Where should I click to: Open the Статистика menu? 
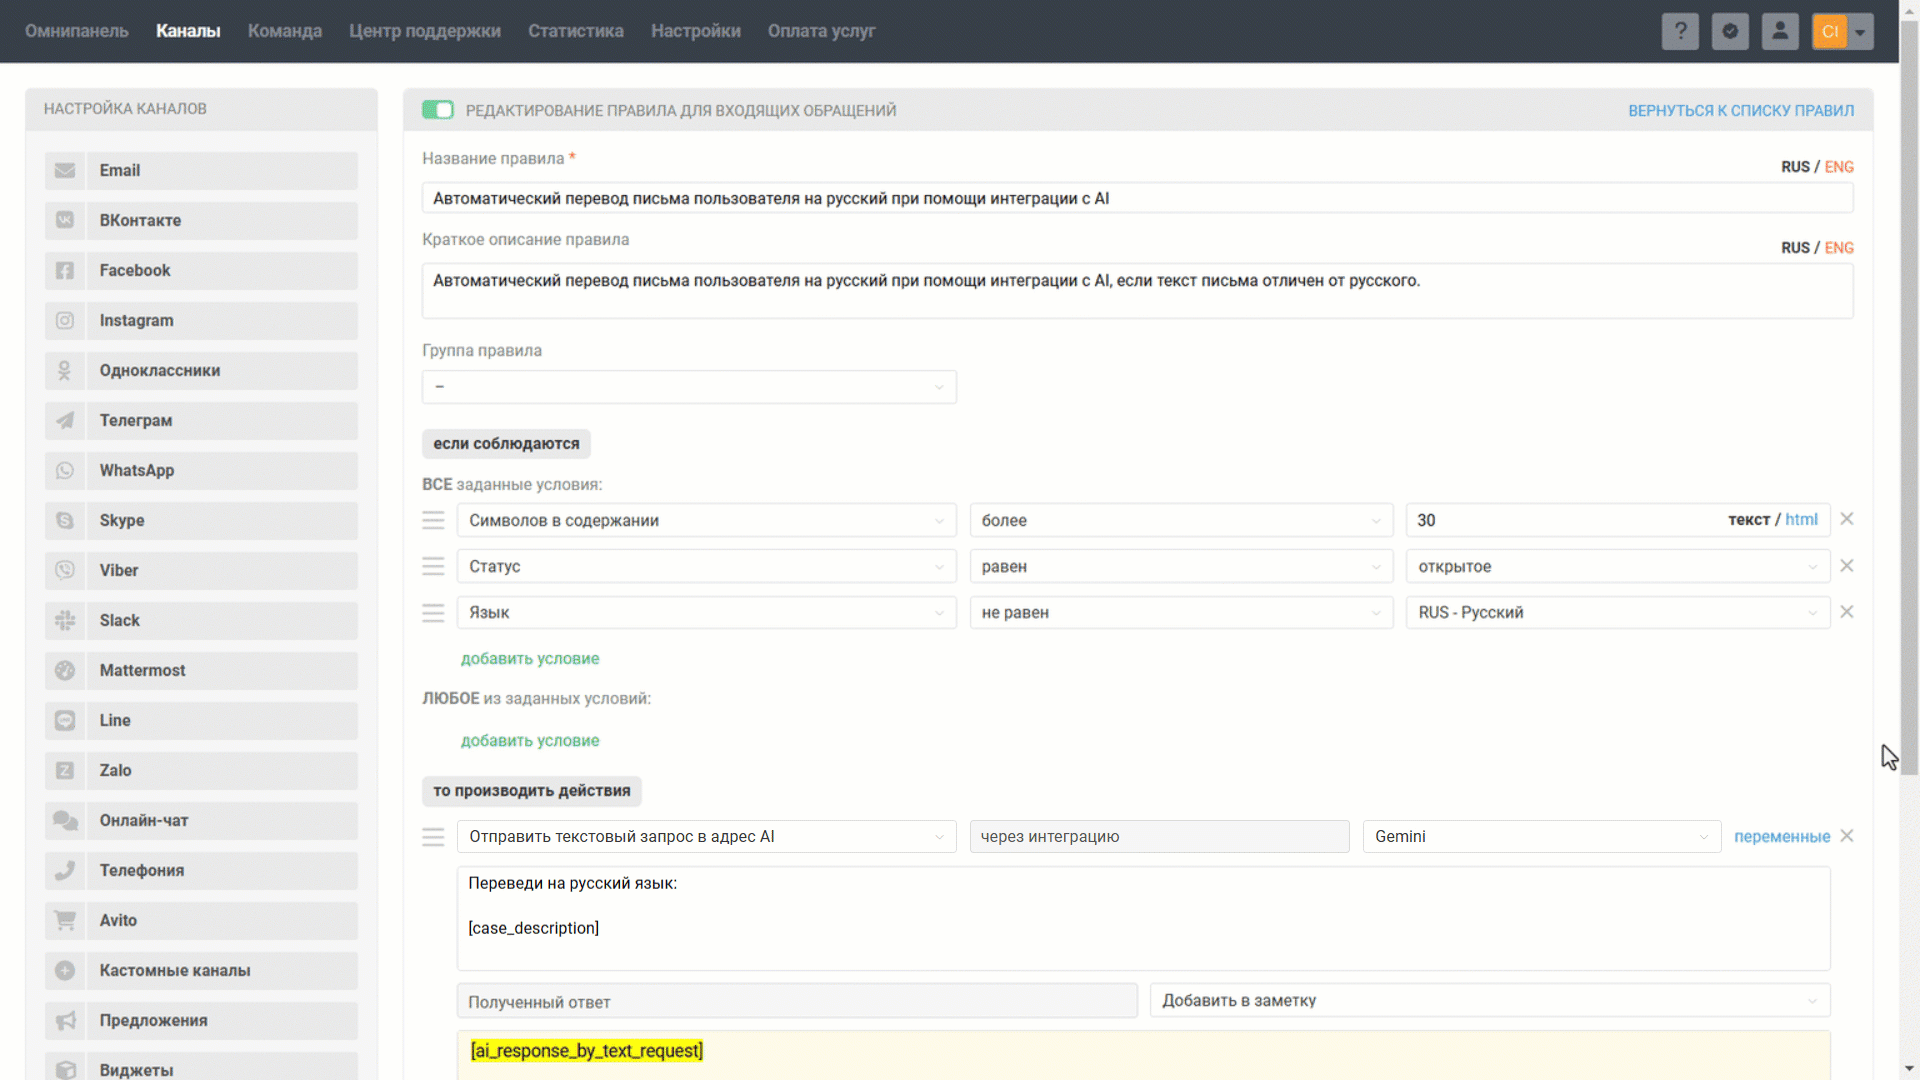click(x=575, y=31)
